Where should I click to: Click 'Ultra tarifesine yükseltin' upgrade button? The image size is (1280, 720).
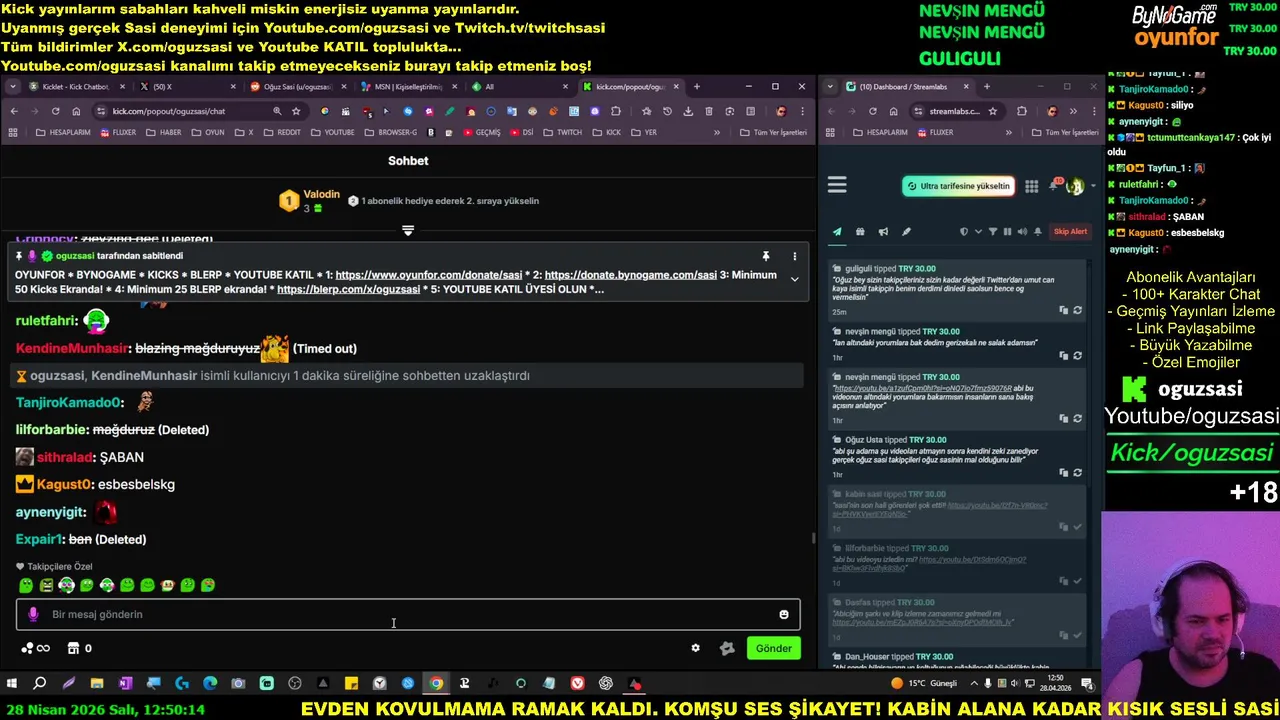point(958,186)
